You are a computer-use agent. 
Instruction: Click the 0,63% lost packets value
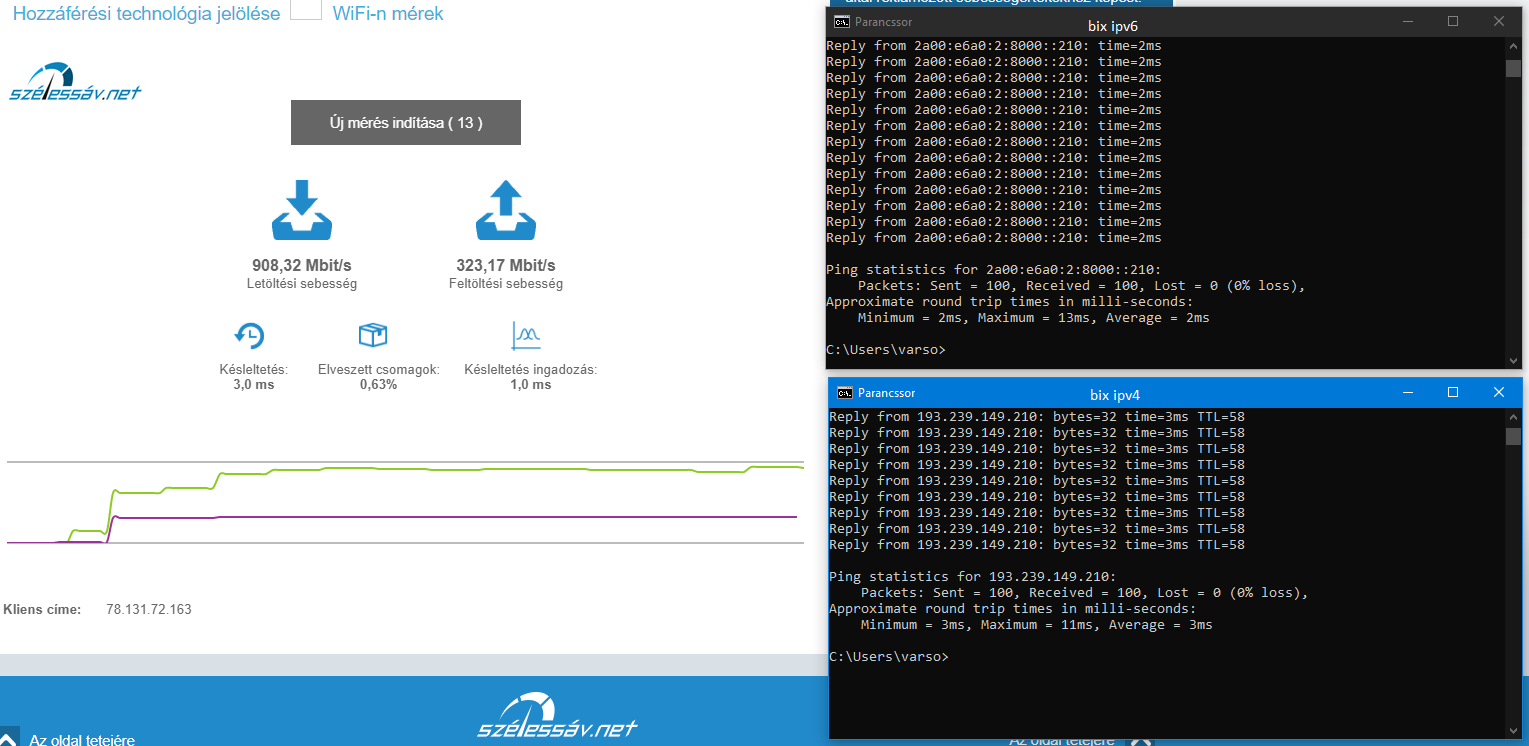(x=378, y=385)
